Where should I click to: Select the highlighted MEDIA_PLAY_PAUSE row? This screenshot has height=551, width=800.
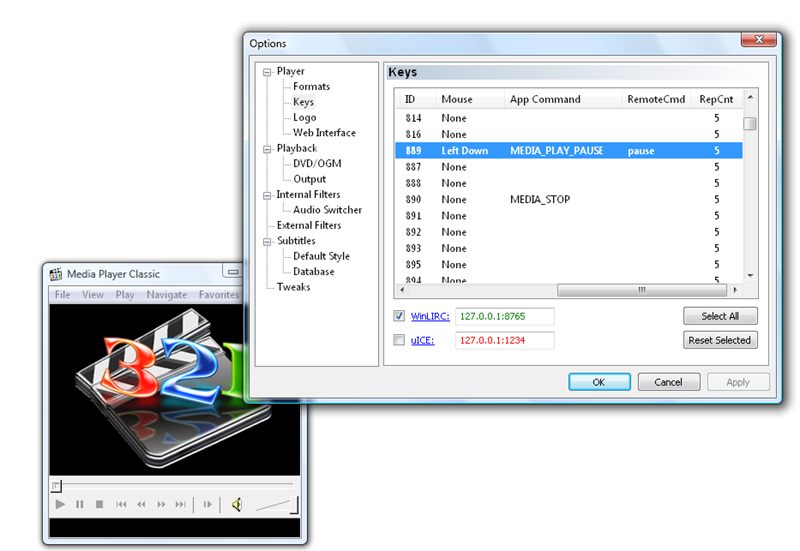pos(569,151)
